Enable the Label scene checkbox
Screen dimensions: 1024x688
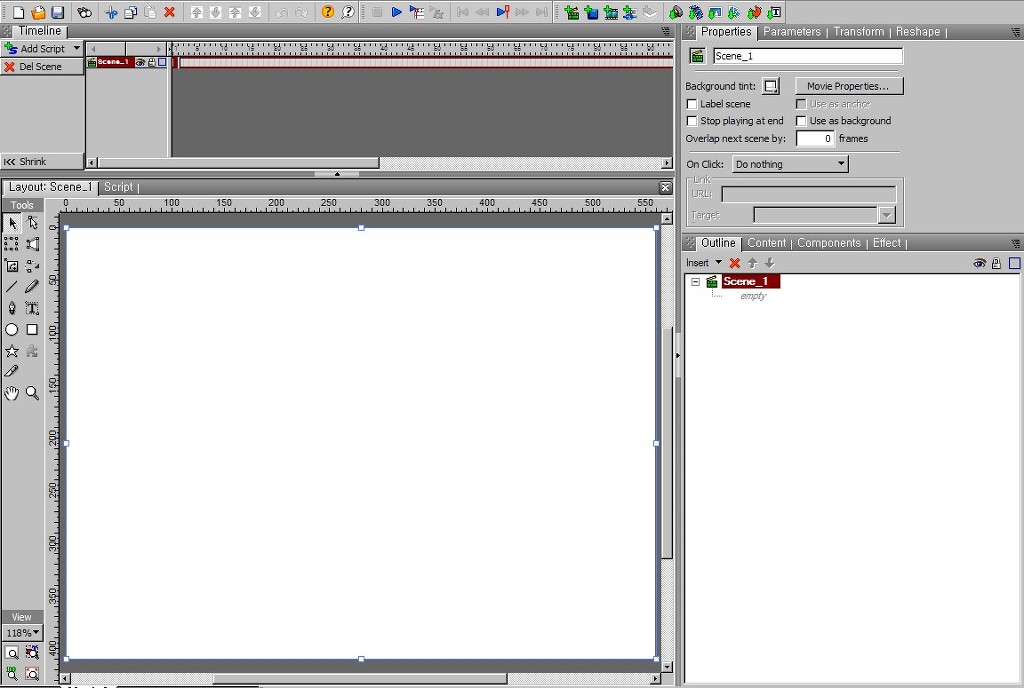(x=692, y=104)
